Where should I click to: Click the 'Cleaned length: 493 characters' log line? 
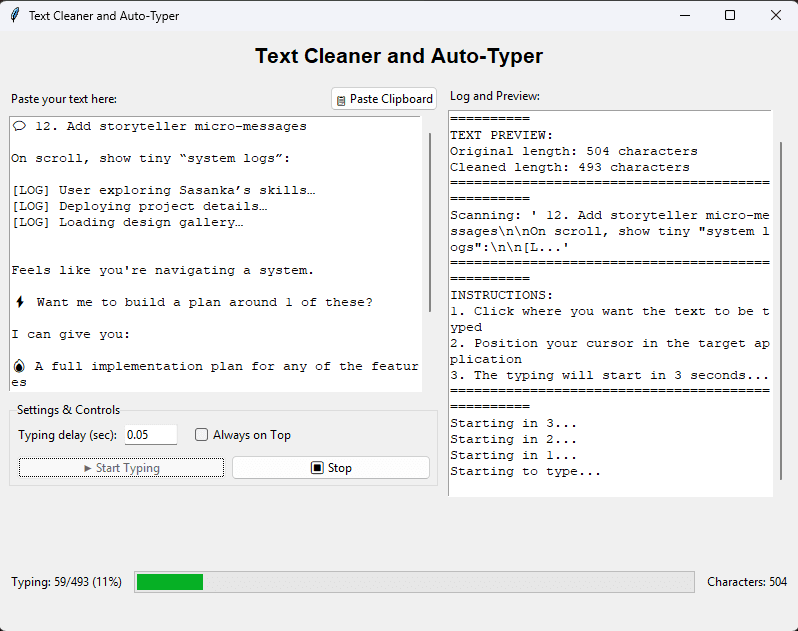click(x=569, y=167)
